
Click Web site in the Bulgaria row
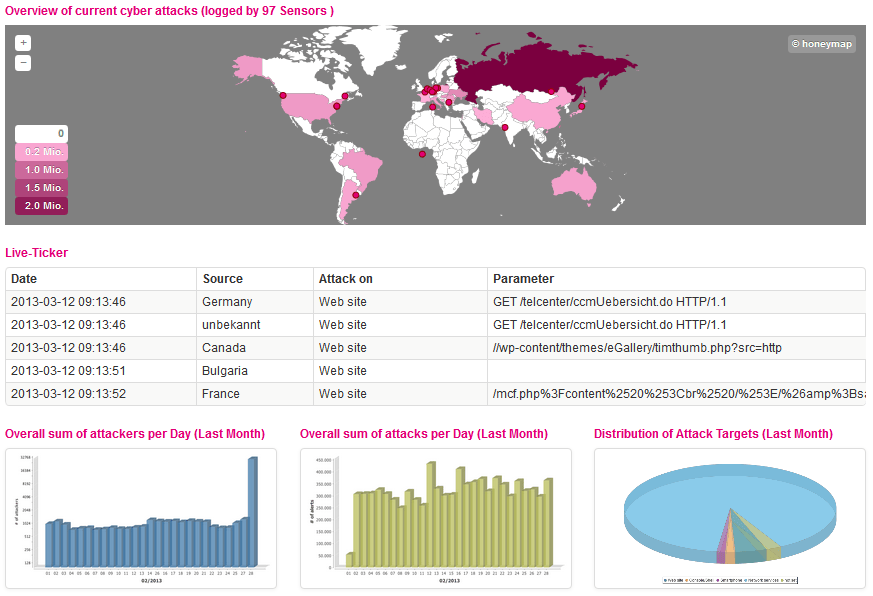click(400, 371)
